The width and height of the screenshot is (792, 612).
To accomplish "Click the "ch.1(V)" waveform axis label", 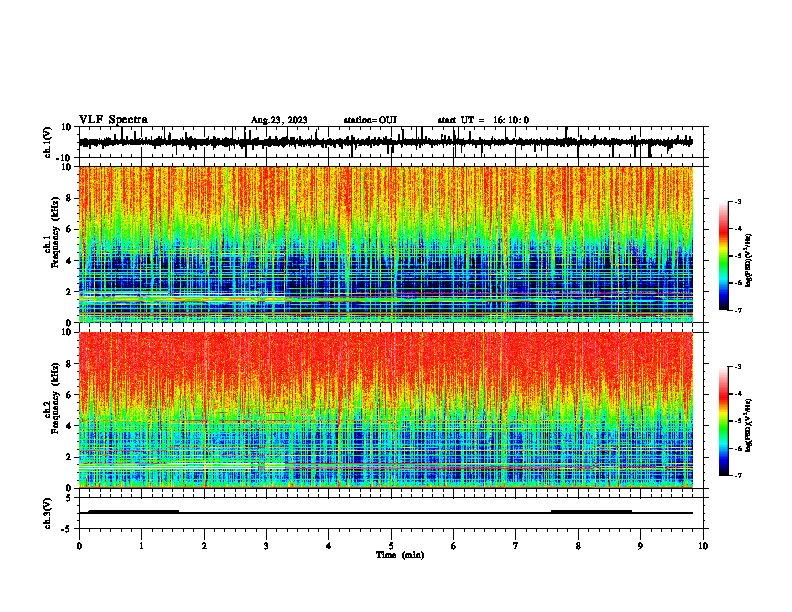I will pyautogui.click(x=48, y=142).
